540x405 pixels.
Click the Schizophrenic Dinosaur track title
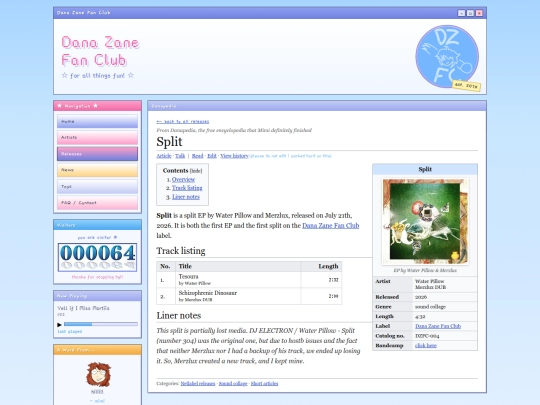pyautogui.click(x=208, y=293)
